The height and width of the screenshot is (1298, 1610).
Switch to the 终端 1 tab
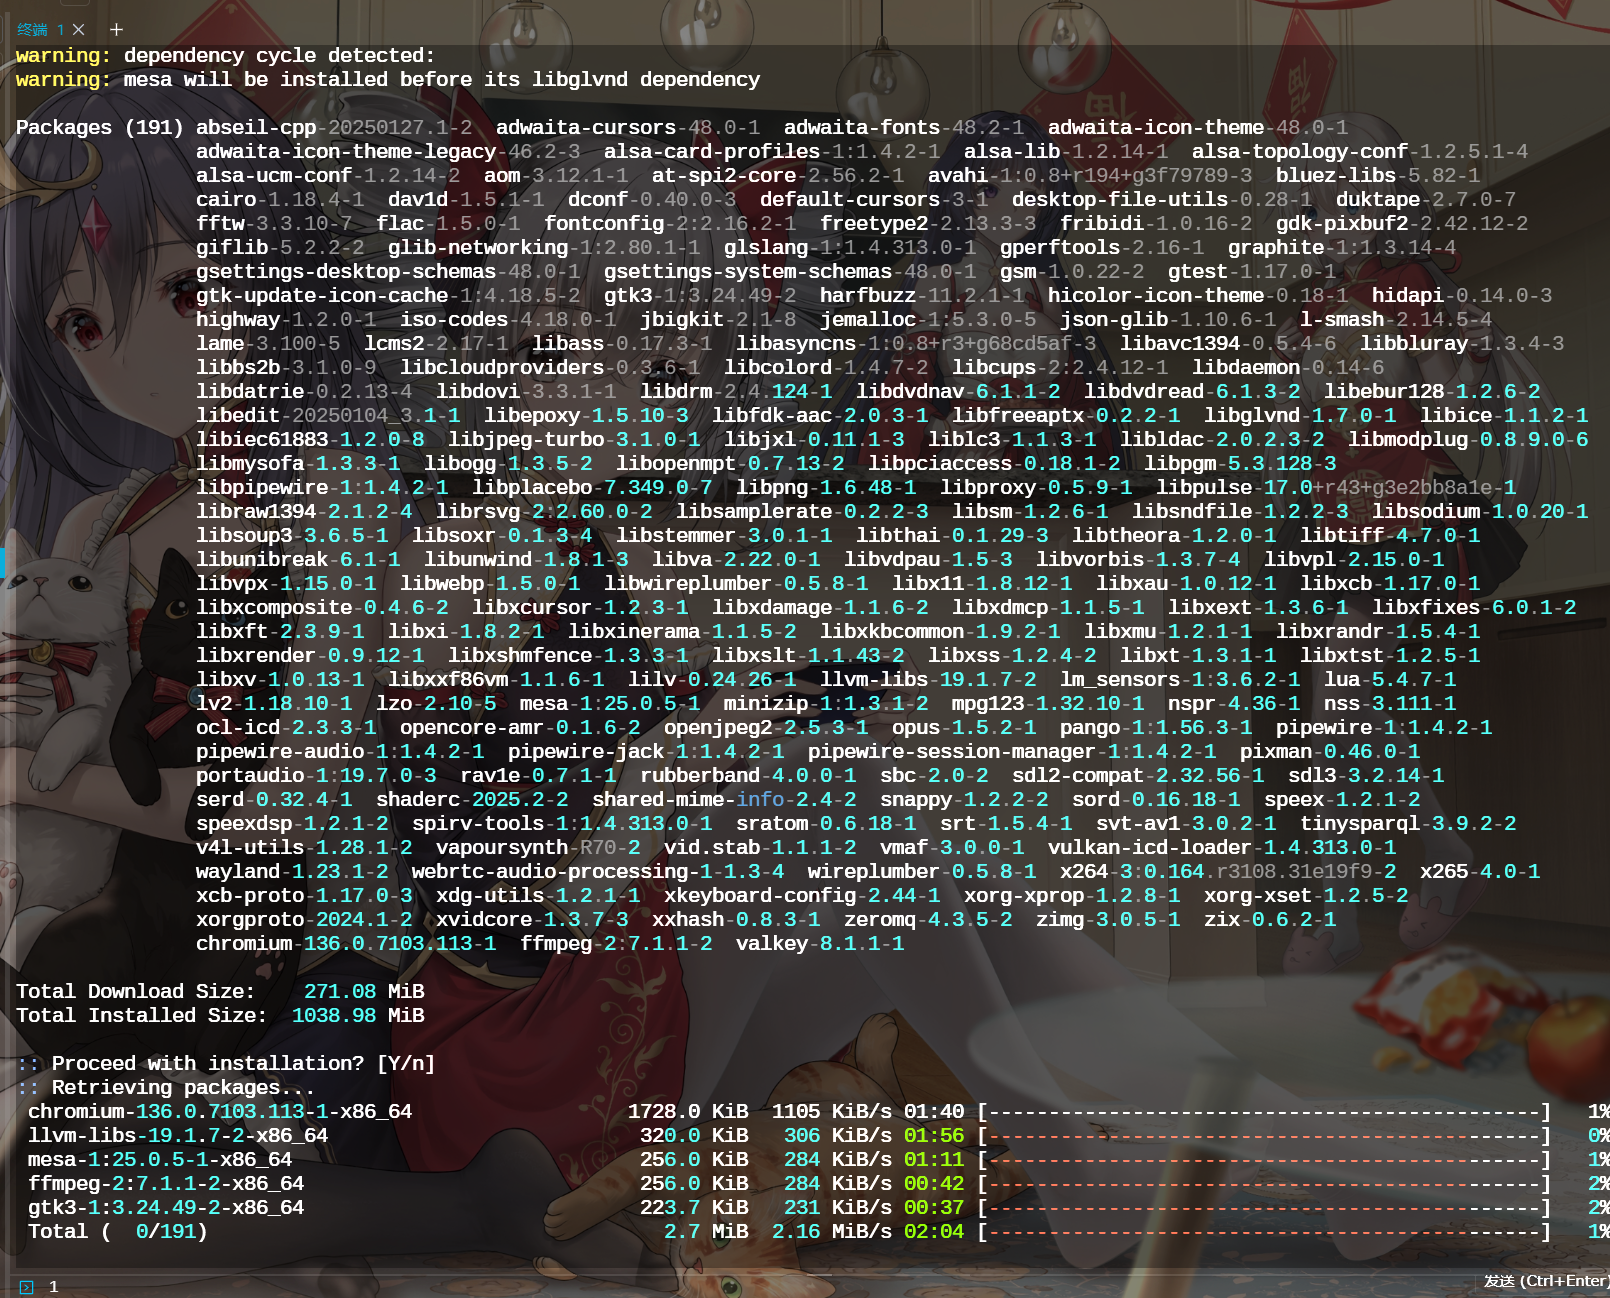coord(40,30)
